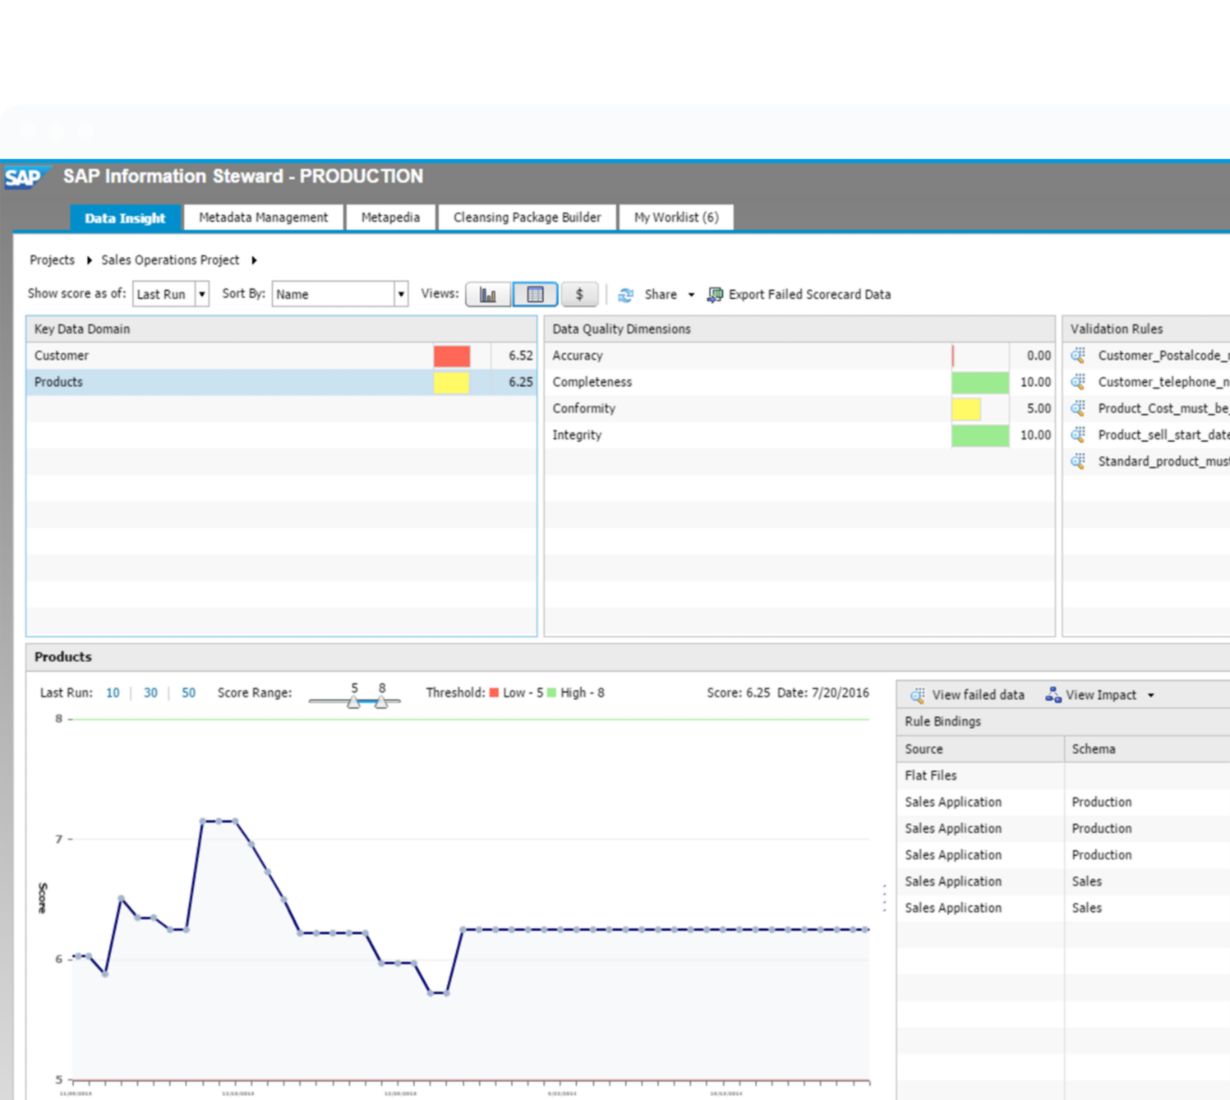The height and width of the screenshot is (1100, 1230).
Task: Click Customer_Postalcode rule icon
Action: click(1078, 355)
